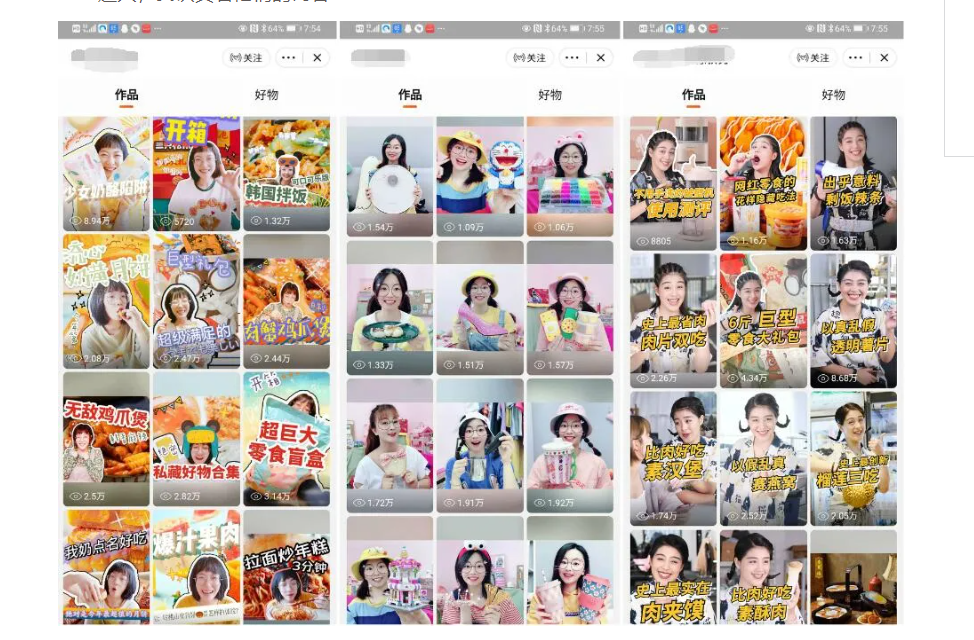
Task: Open the 超巨大零食盲盒 video thumbnail
Action: tap(286, 439)
